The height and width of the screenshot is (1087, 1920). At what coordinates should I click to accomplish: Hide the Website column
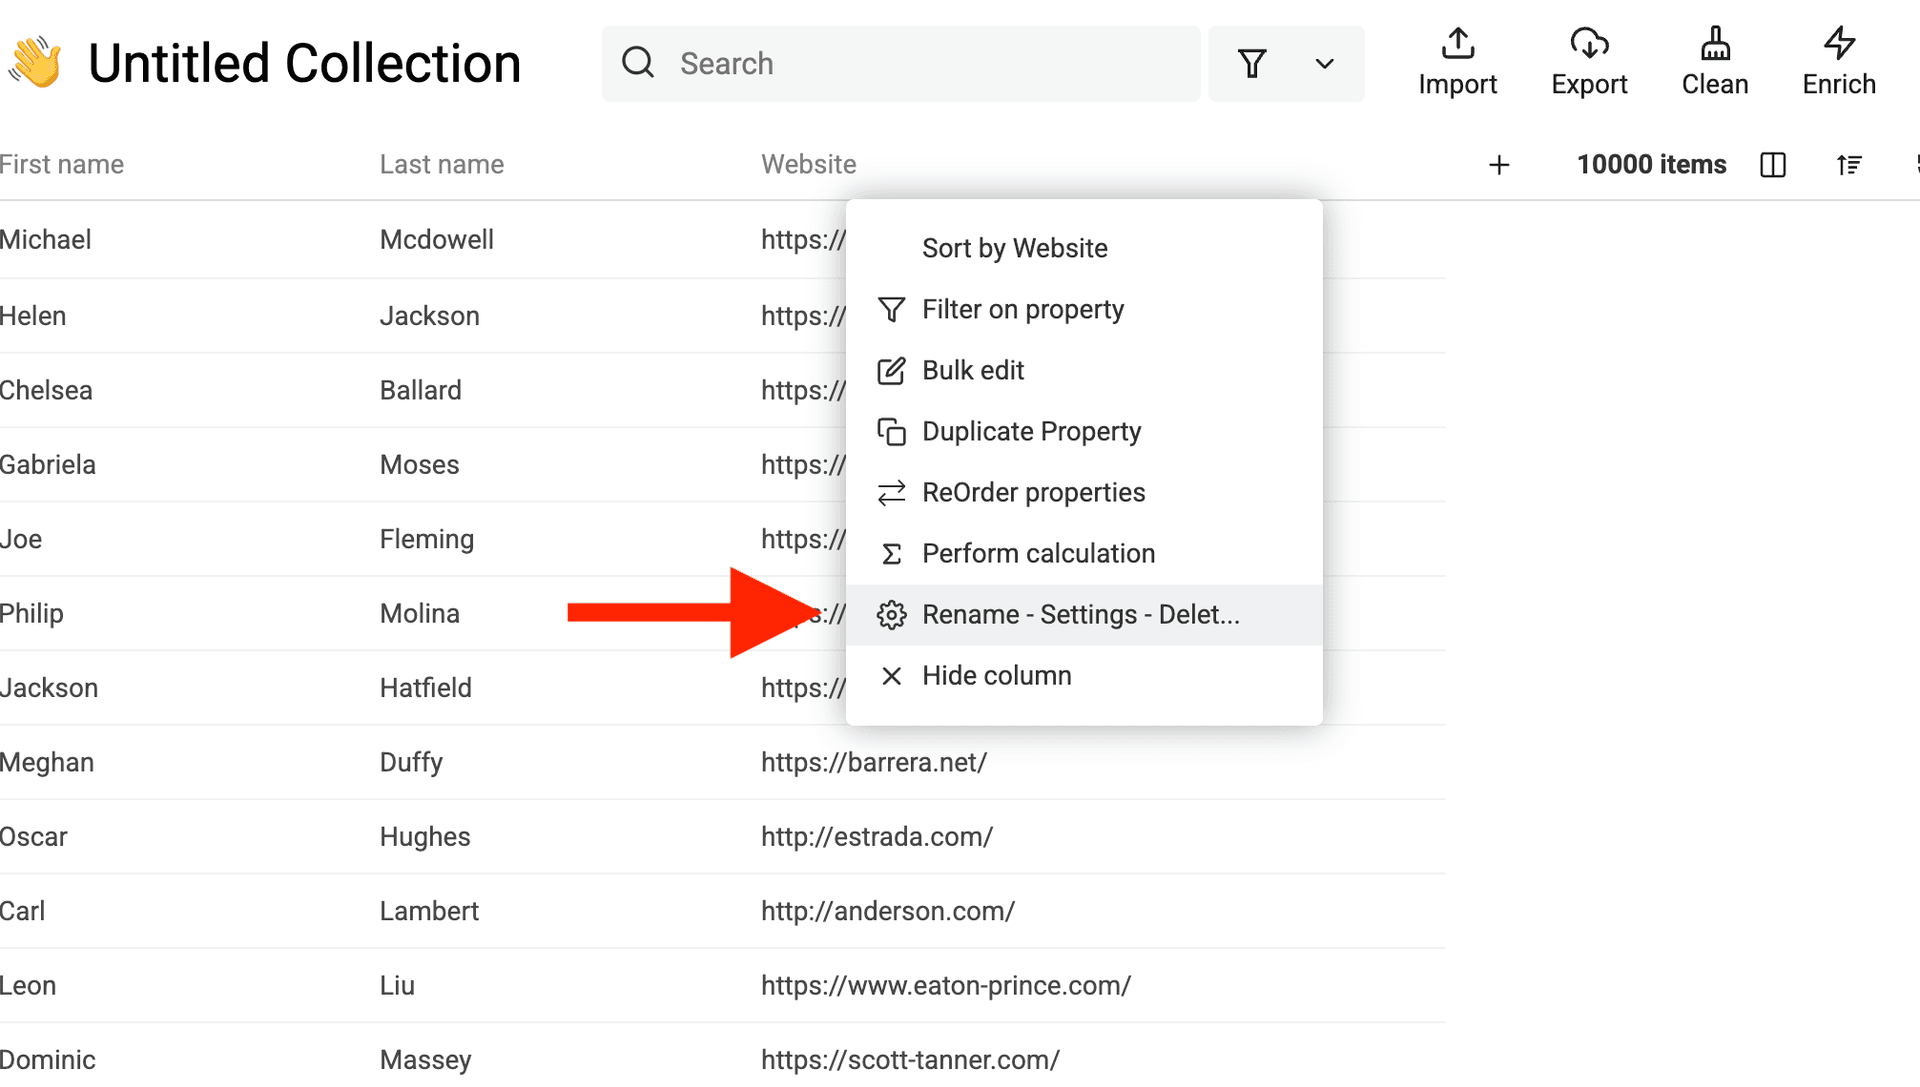coord(997,676)
